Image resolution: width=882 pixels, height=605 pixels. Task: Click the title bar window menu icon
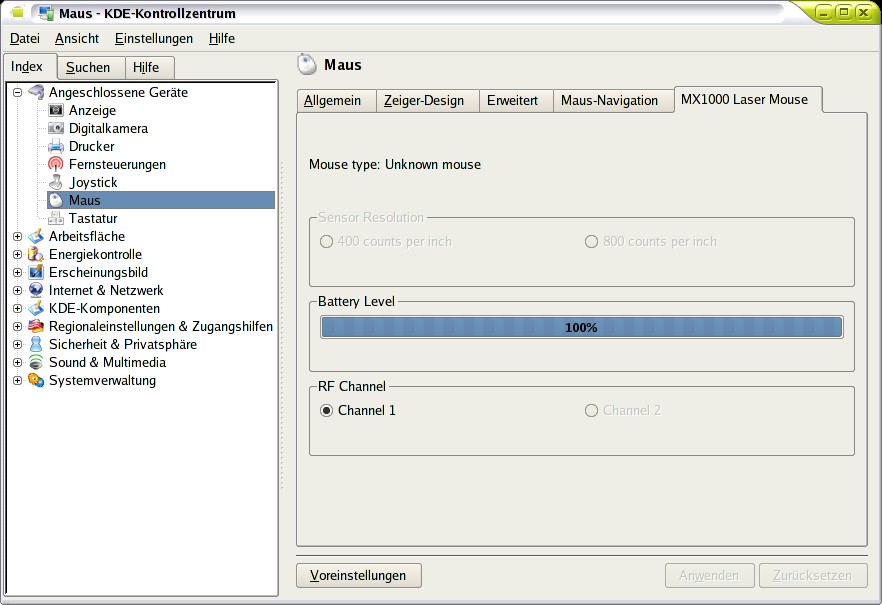coord(17,12)
